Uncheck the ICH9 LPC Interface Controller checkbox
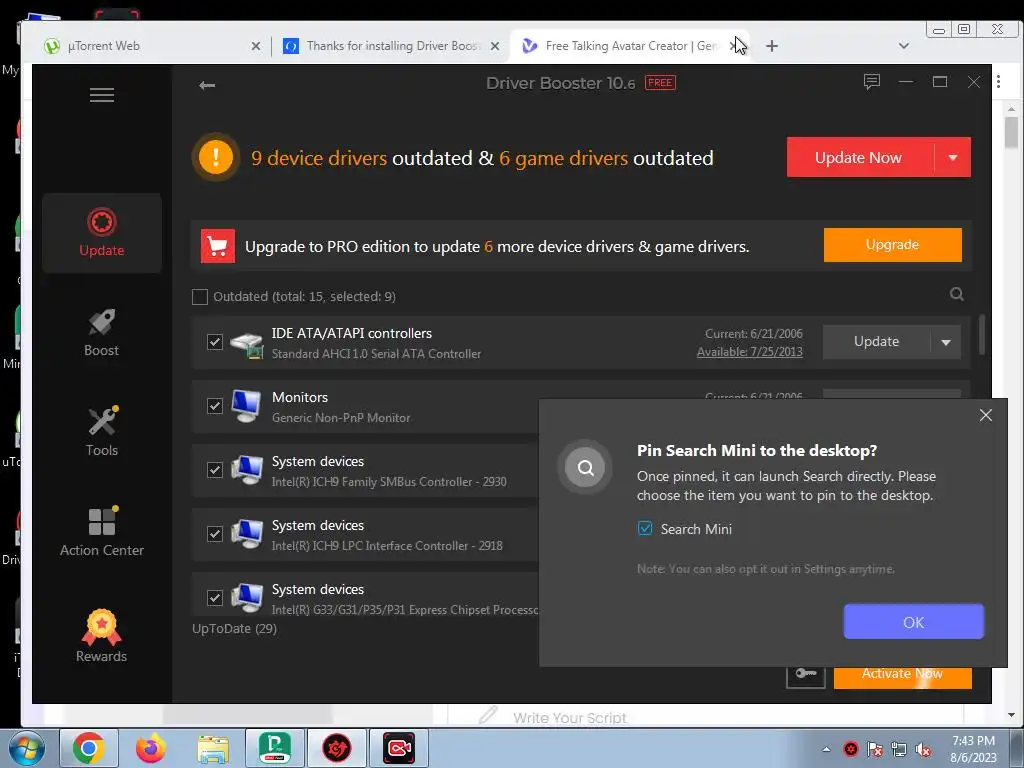 215,534
